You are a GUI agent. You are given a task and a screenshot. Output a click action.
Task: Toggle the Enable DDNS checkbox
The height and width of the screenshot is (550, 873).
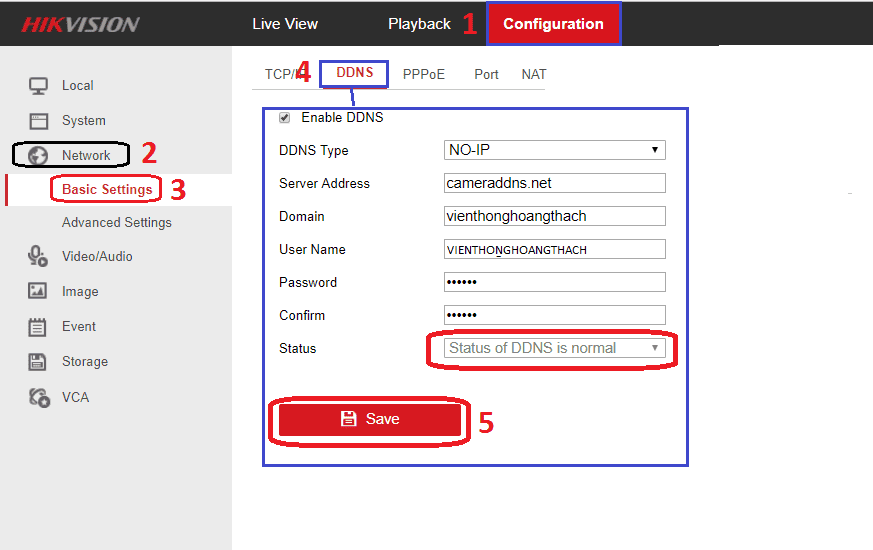[285, 117]
